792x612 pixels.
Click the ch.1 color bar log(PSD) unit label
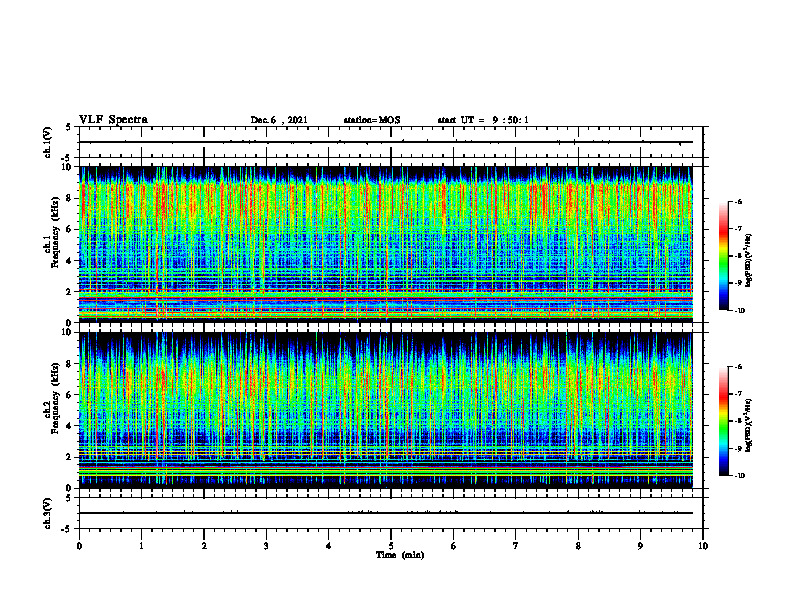(749, 260)
